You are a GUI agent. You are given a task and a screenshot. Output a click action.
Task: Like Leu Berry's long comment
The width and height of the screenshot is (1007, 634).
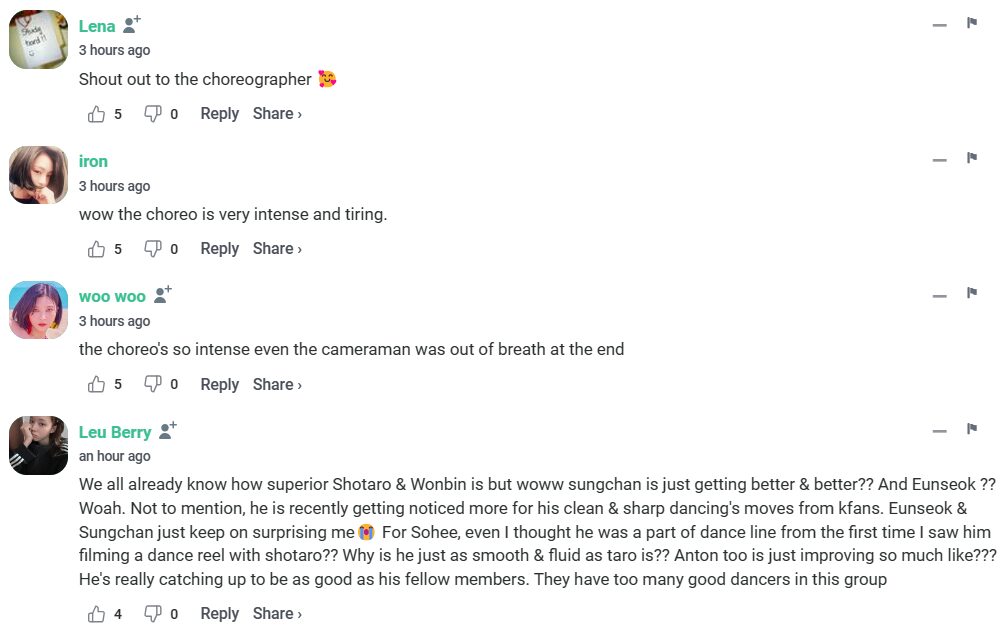97,614
